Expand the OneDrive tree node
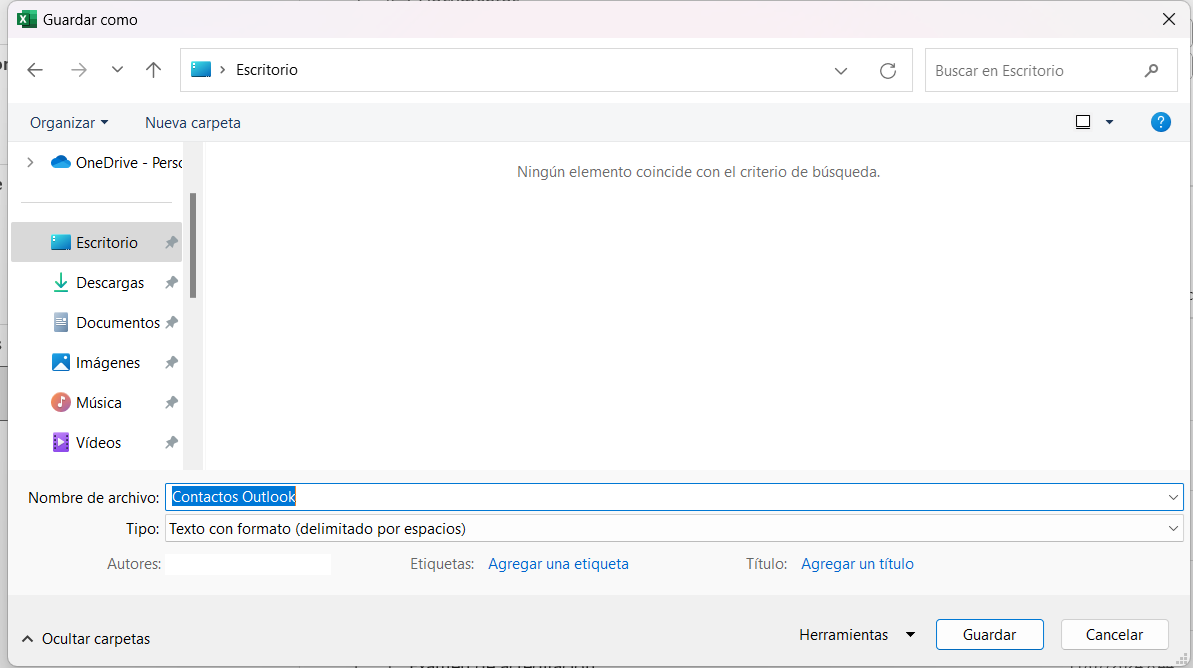Viewport: 1193px width, 668px height. coord(30,162)
